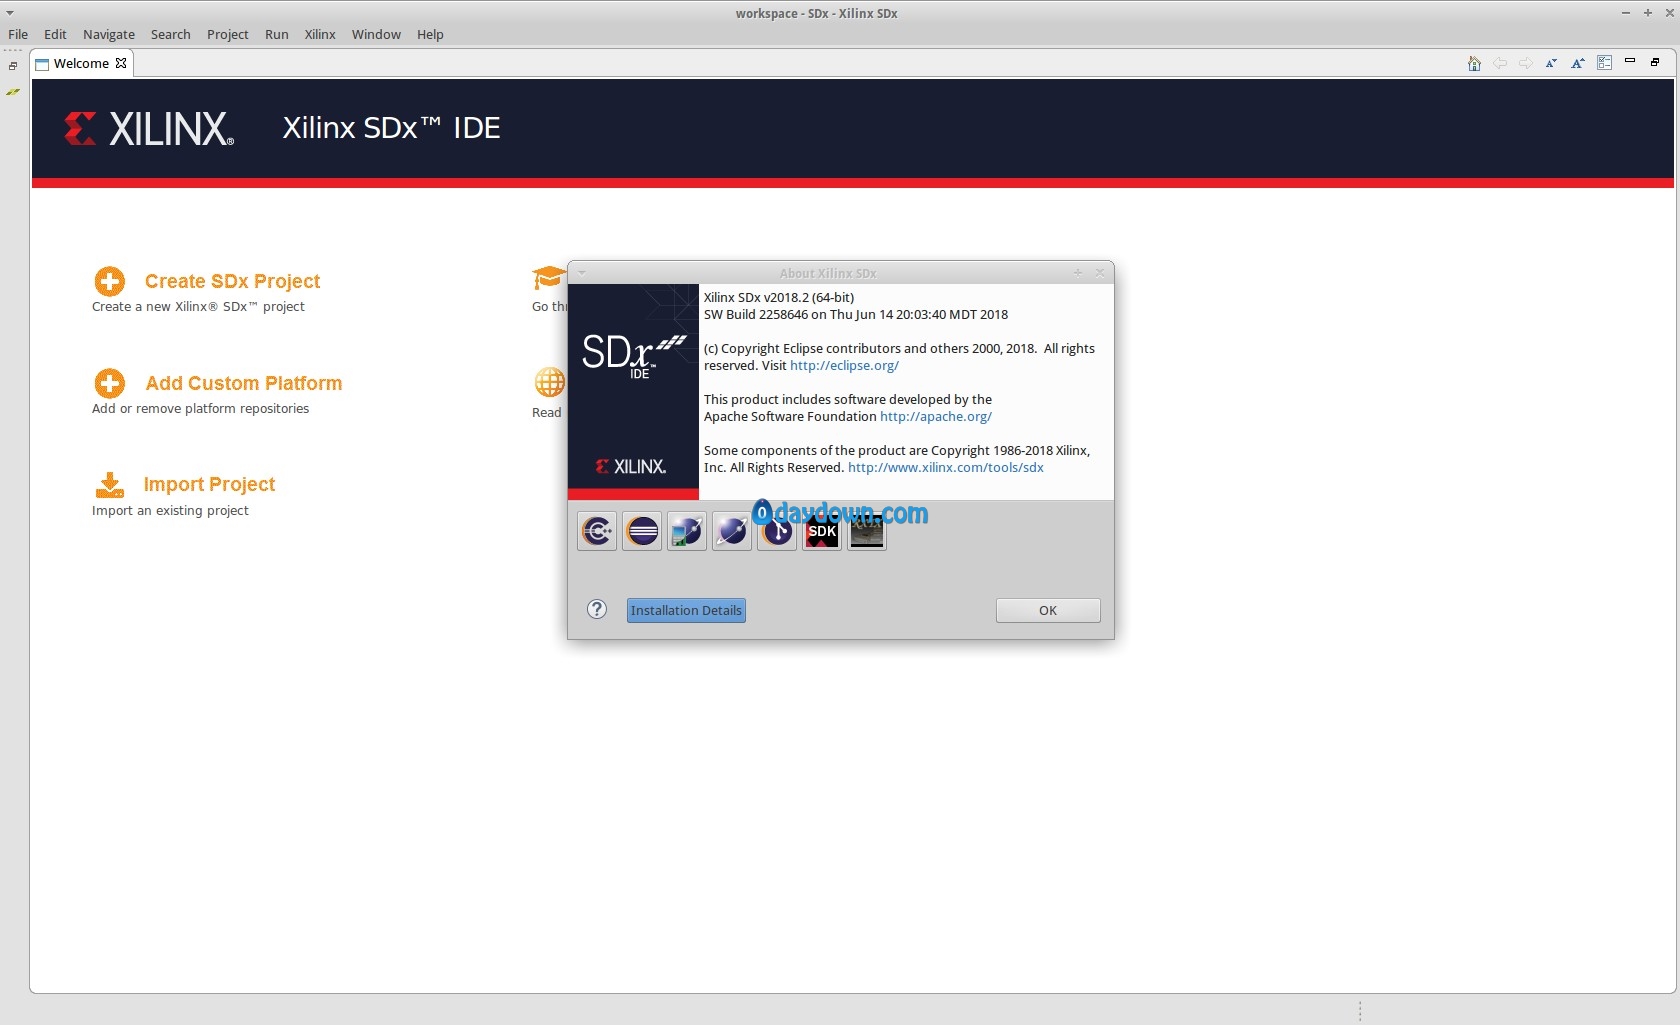This screenshot has height=1025, width=1680.
Task: Open main window menu arrow at top-left
Action: point(10,13)
